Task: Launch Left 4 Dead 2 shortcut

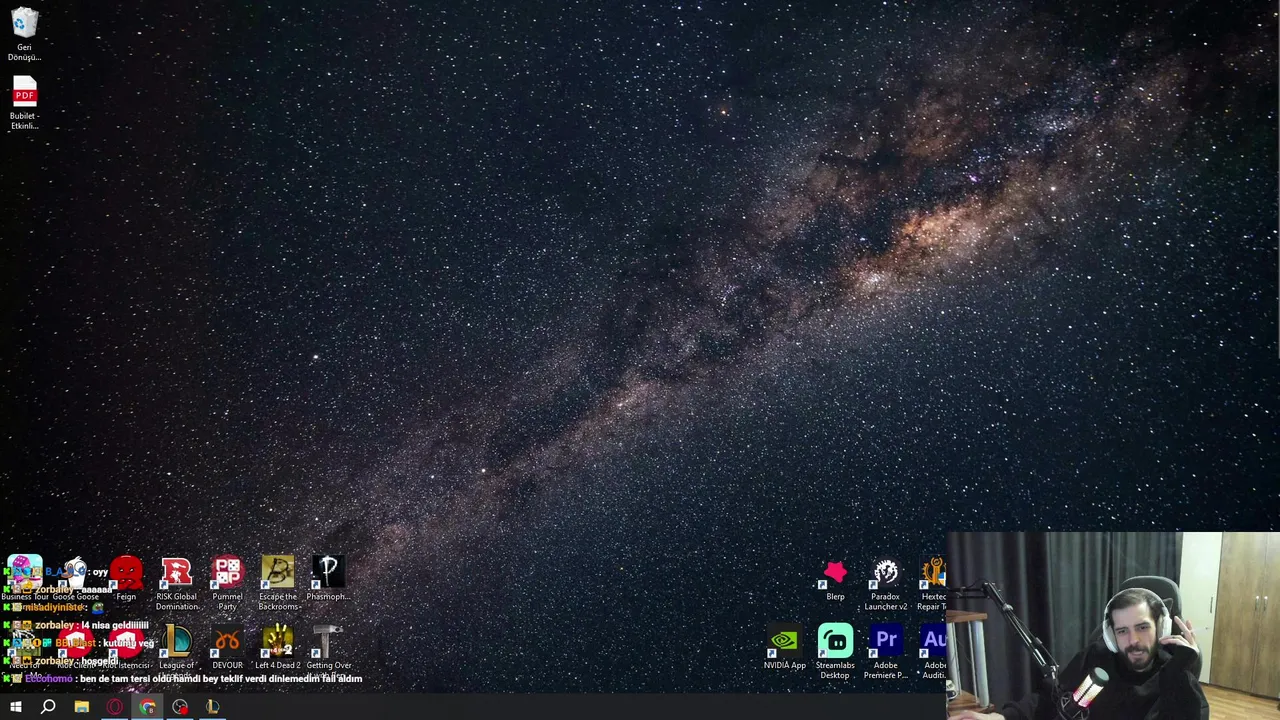Action: click(x=278, y=647)
